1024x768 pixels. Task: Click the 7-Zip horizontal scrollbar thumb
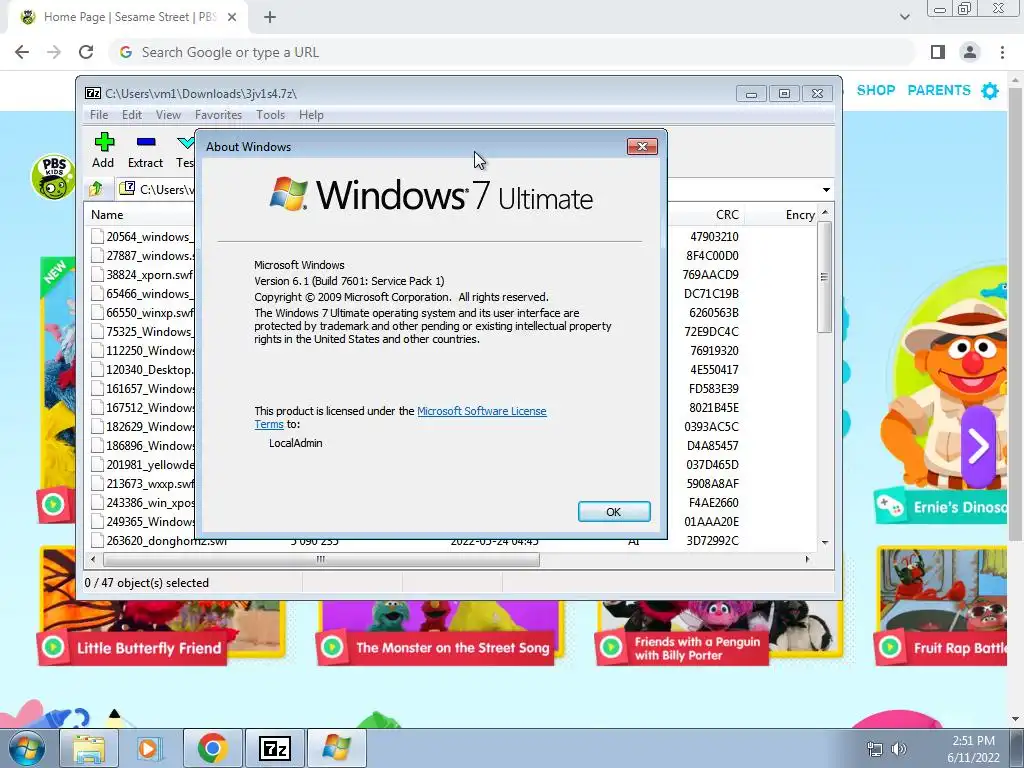point(321,559)
